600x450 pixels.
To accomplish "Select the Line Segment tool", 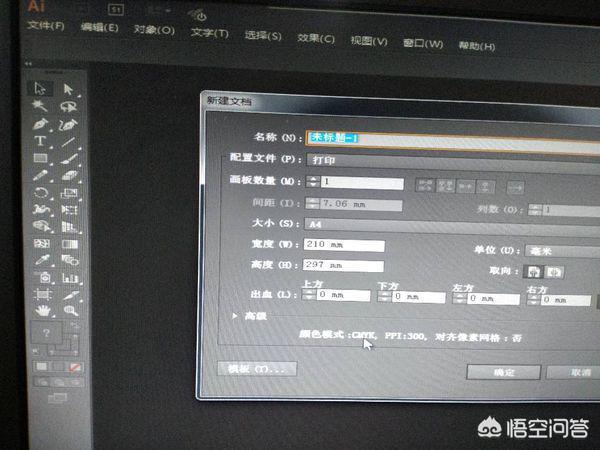I will click(x=69, y=142).
